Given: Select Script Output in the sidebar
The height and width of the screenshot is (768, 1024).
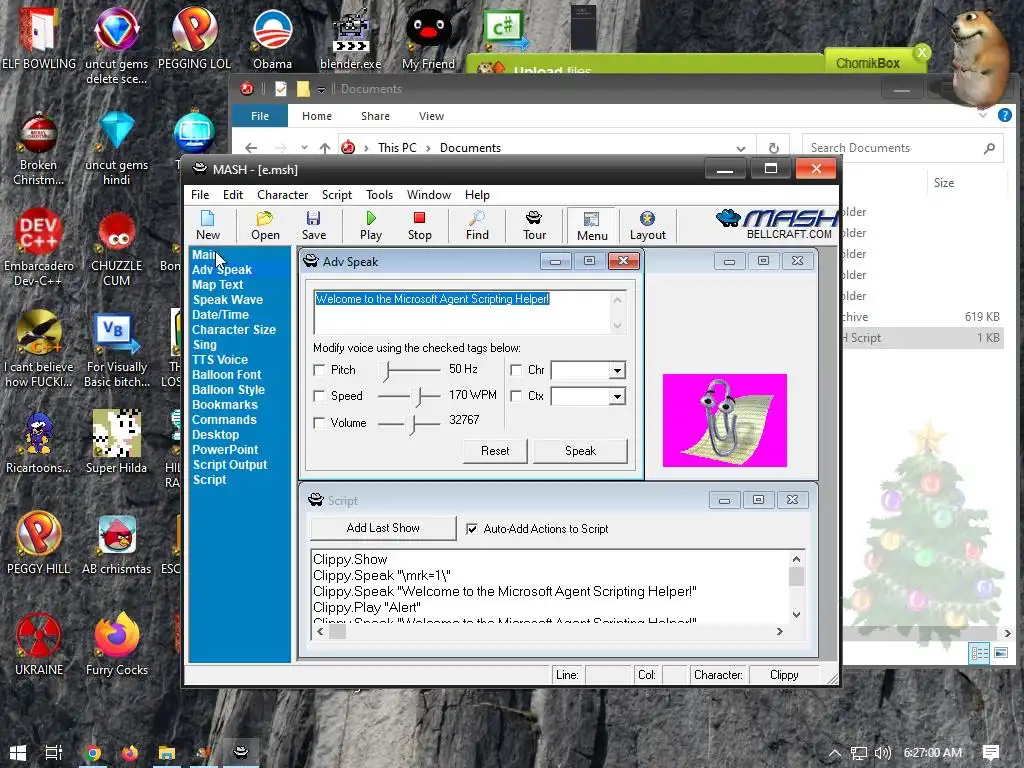Looking at the screenshot, I should pyautogui.click(x=230, y=465).
